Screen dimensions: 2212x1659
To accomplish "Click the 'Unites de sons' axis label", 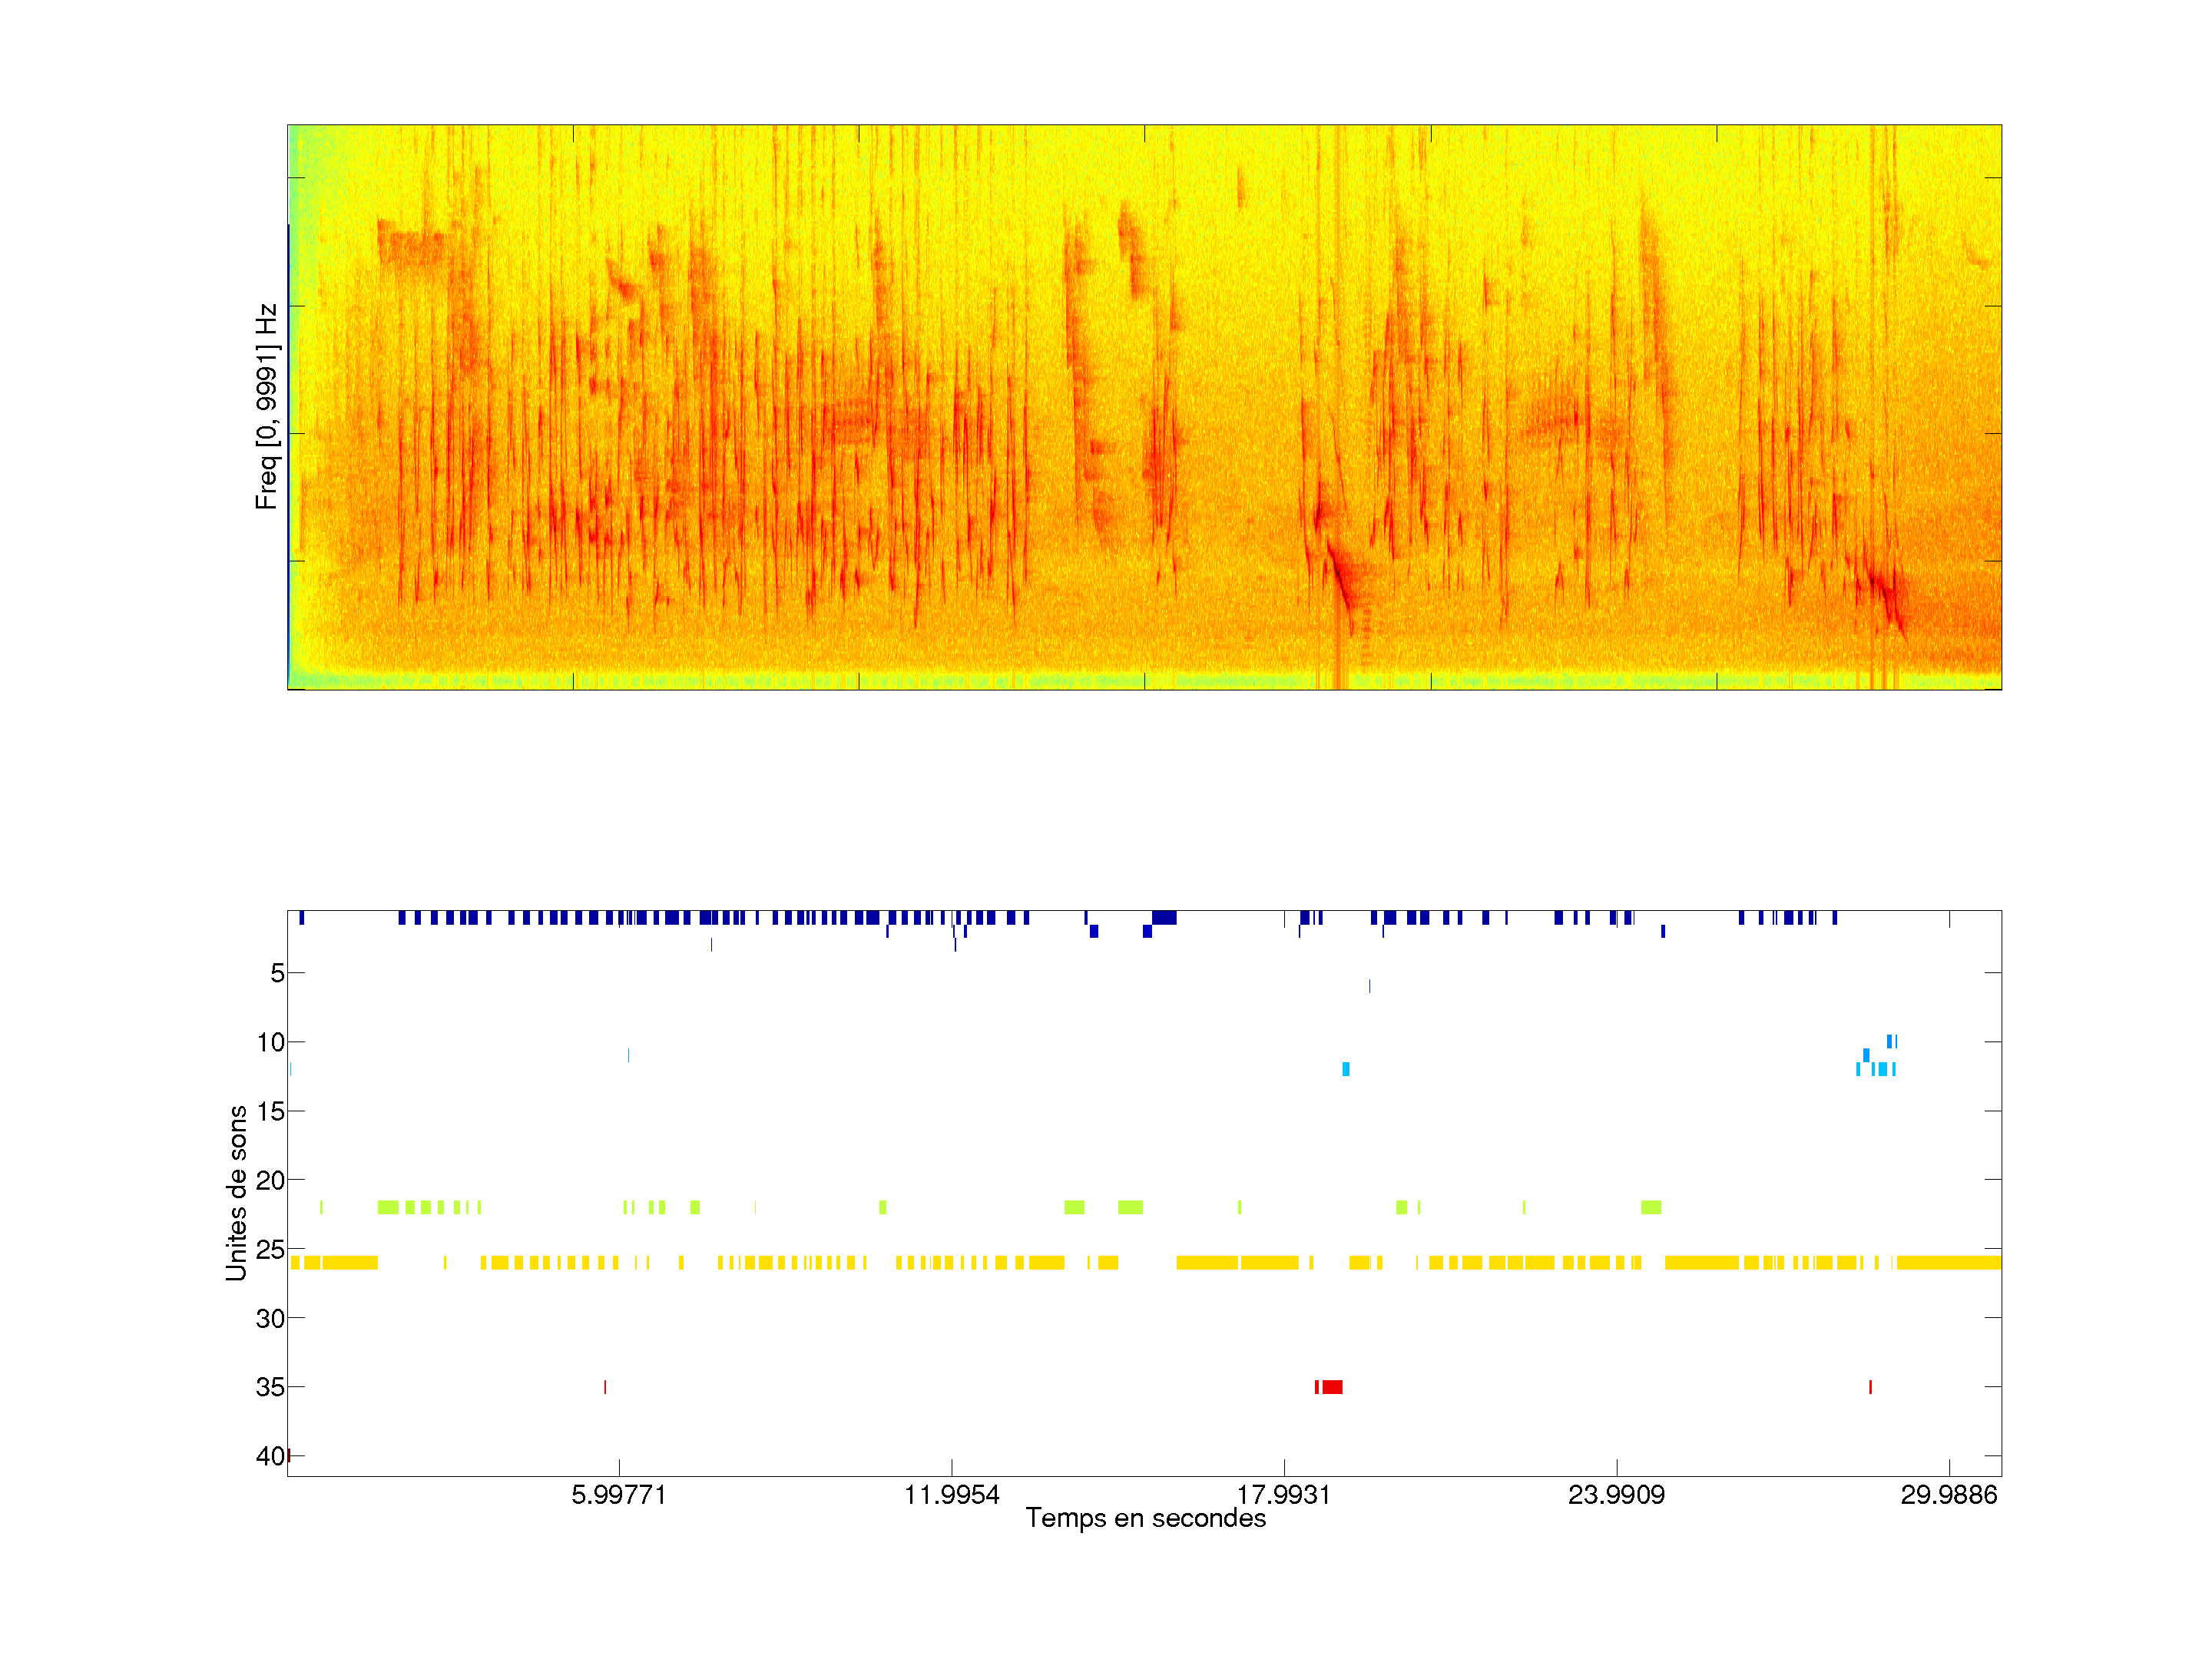I will coord(237,1192).
